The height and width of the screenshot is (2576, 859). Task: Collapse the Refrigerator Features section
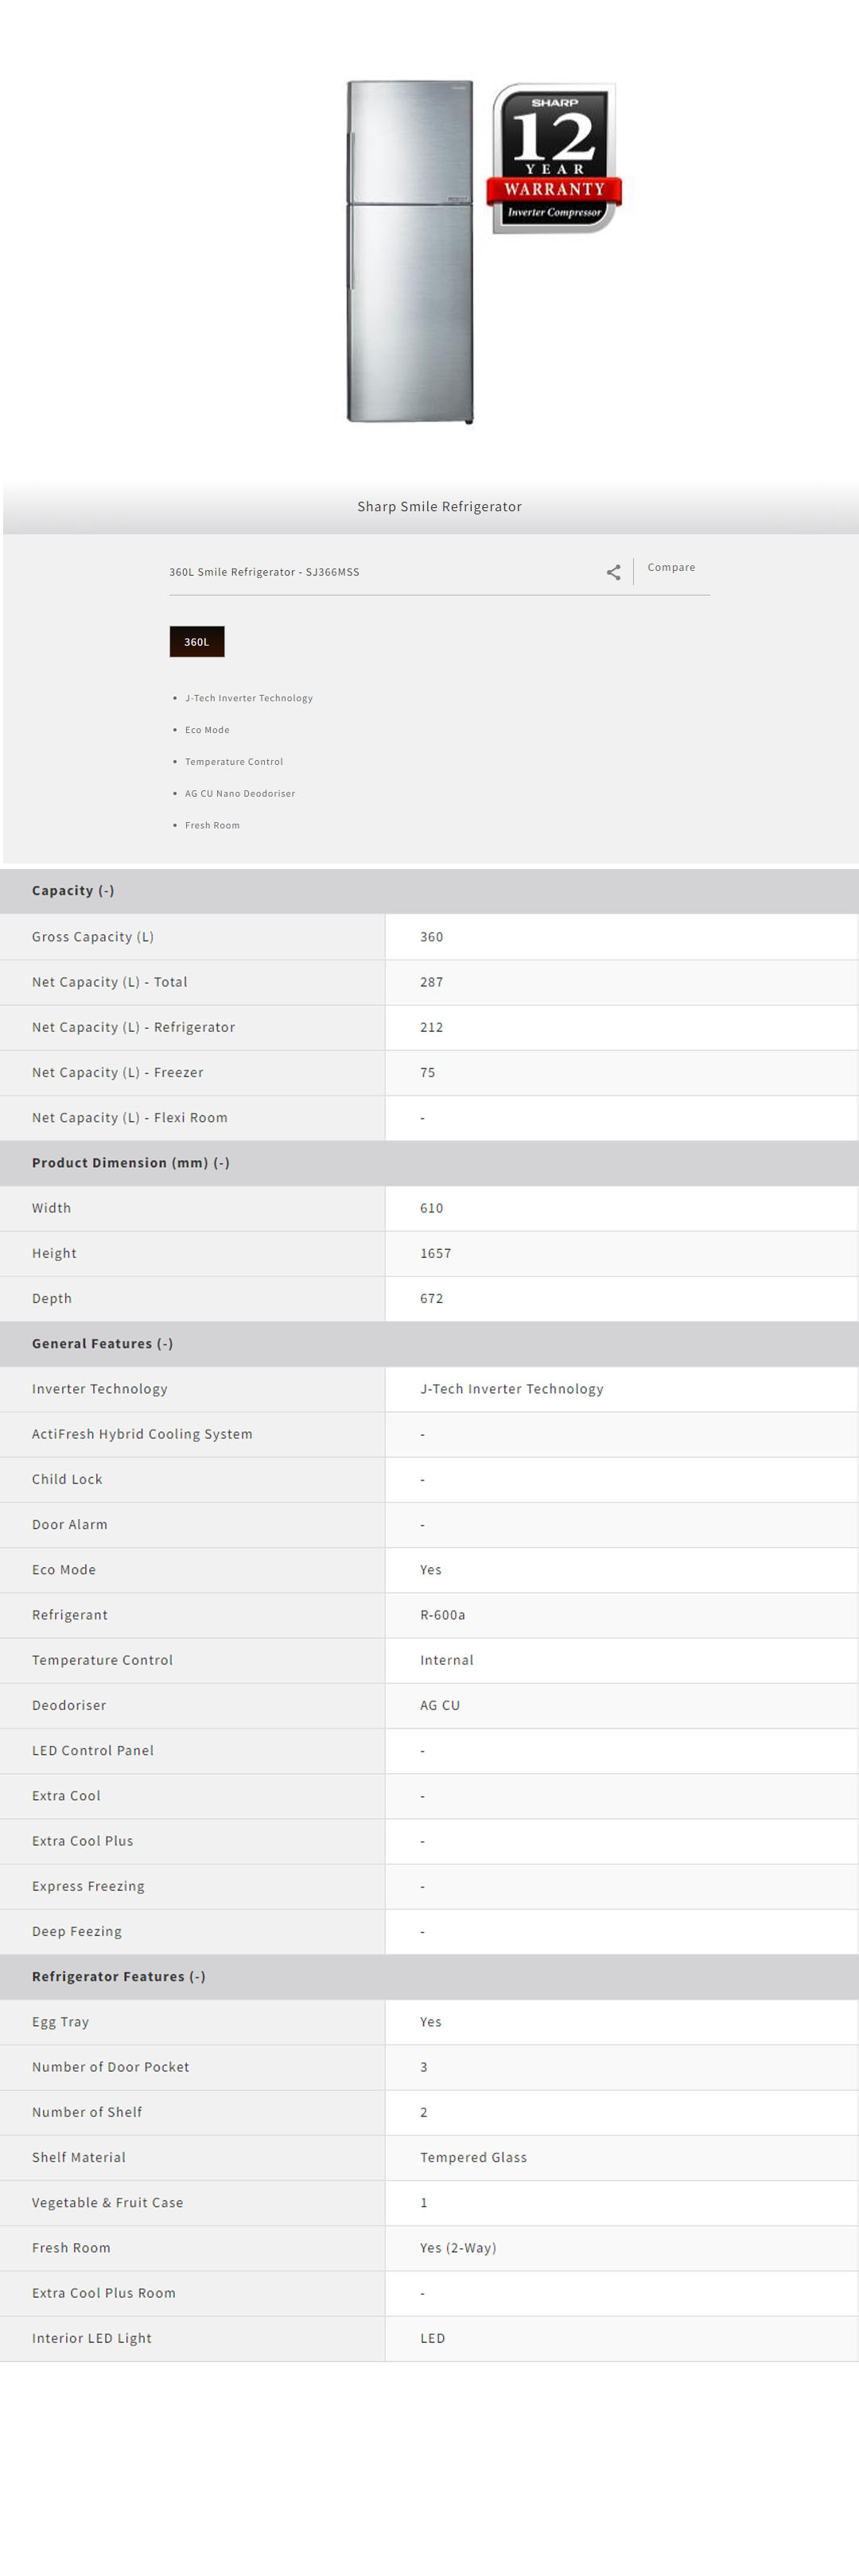(x=118, y=1976)
